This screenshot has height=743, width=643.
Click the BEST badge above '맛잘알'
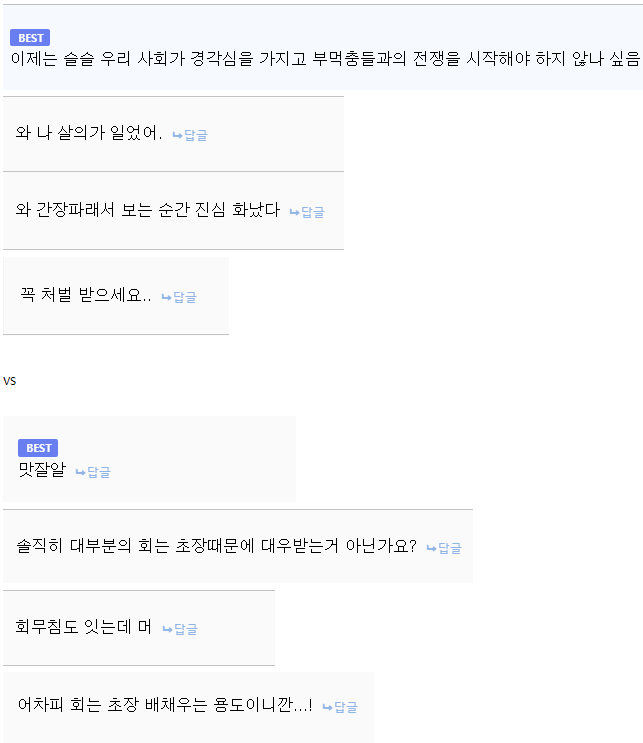[x=39, y=448]
